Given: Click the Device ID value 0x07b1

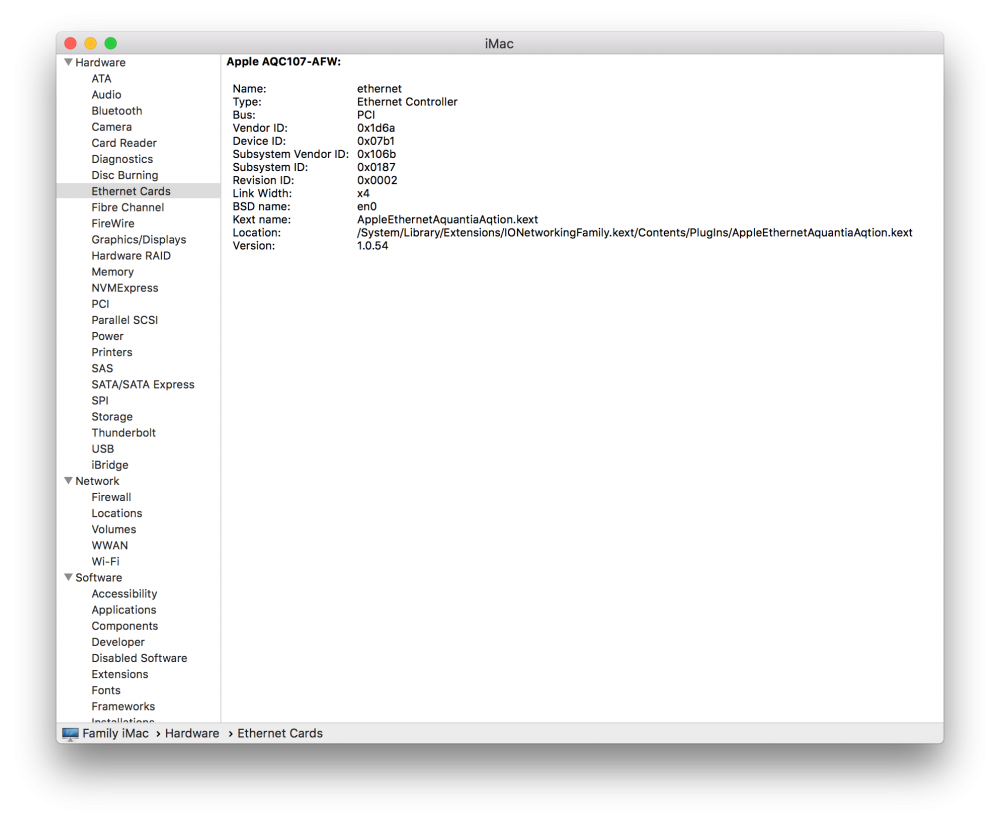Looking at the screenshot, I should (x=376, y=141).
